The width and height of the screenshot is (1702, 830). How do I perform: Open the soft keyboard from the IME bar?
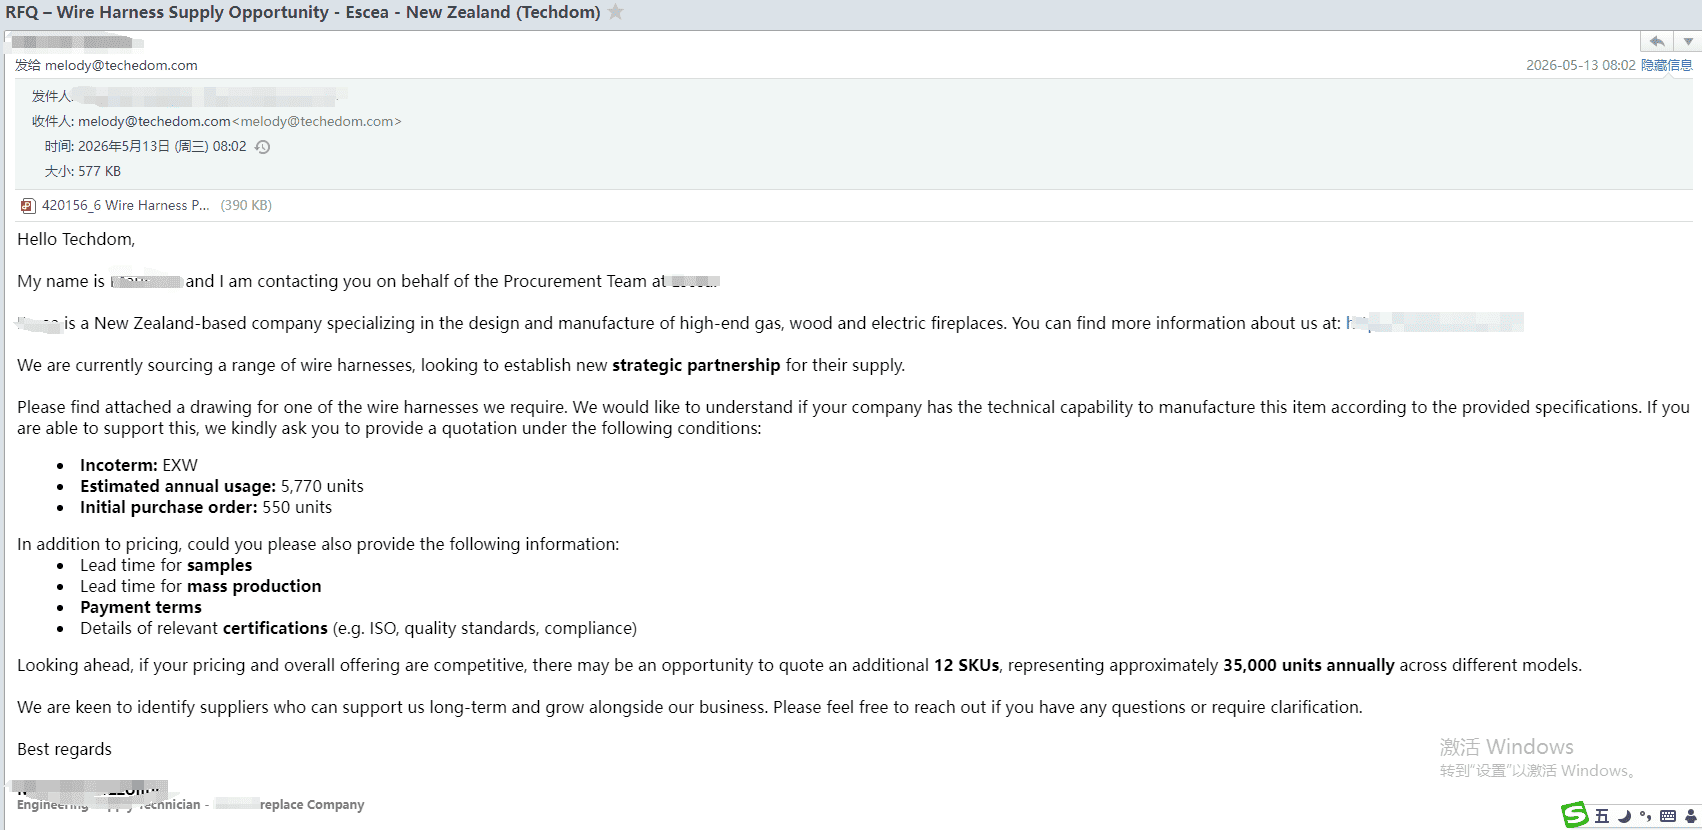point(1667,816)
